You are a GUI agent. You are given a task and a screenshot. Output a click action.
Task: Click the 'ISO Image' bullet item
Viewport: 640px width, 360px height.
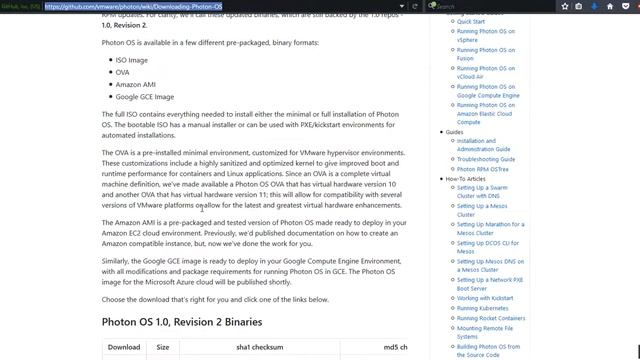(131, 60)
